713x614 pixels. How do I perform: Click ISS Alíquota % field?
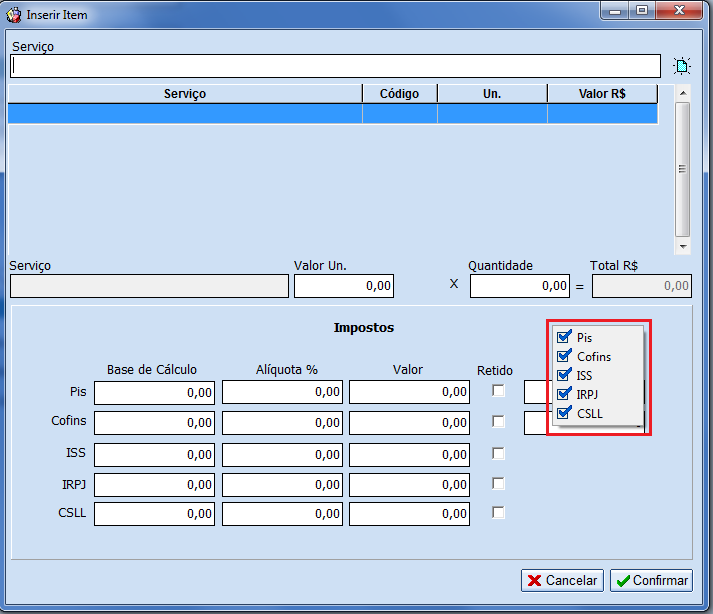pos(282,455)
